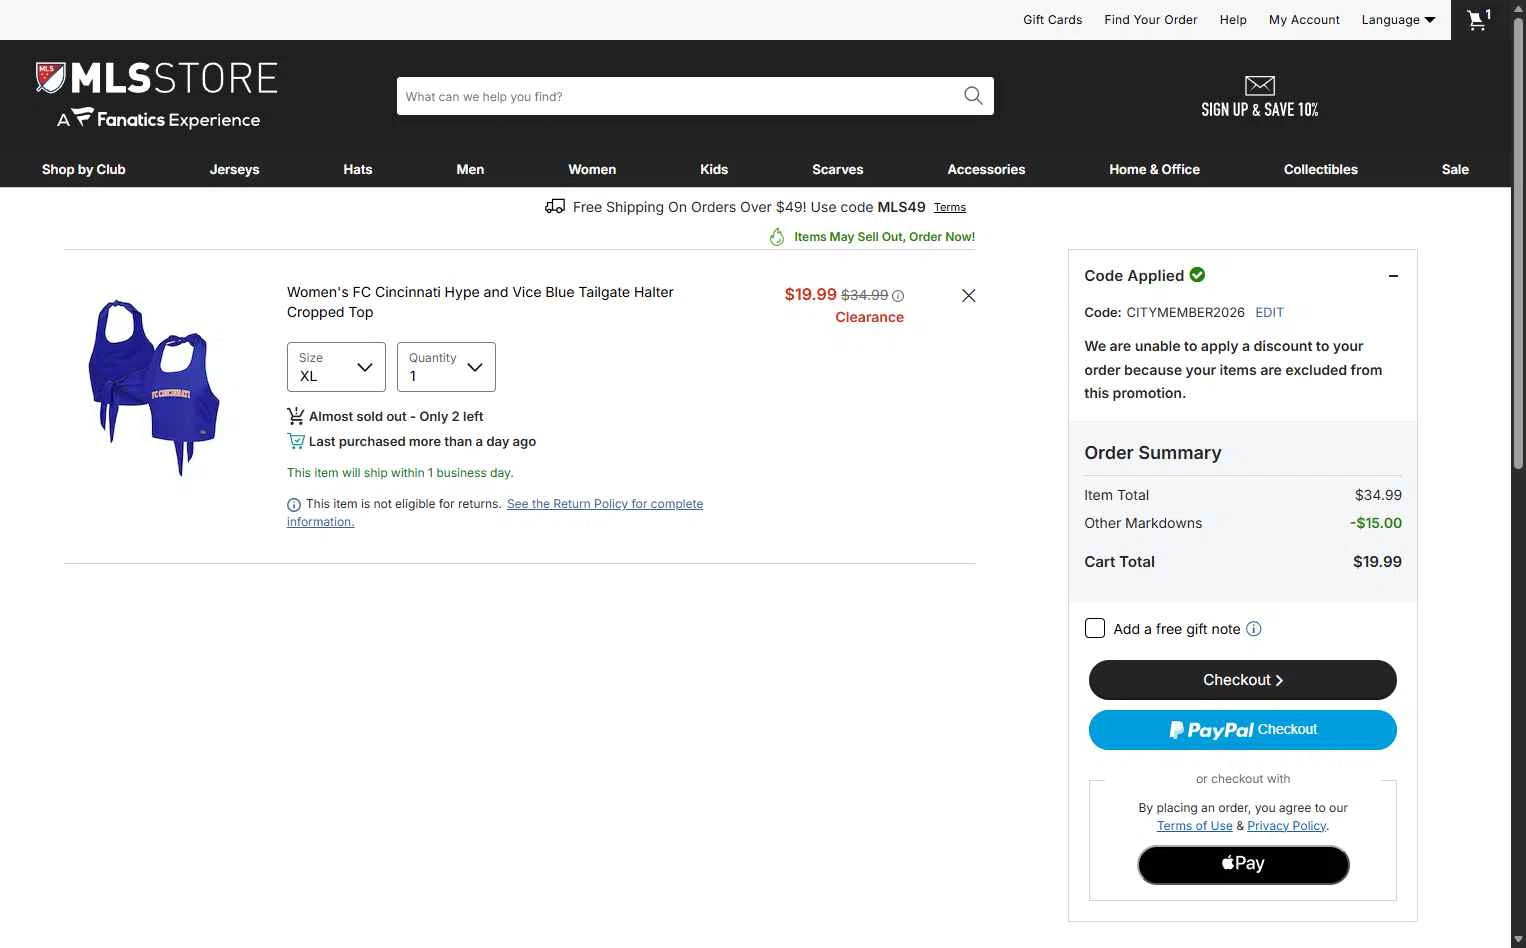Open the Jerseys menu

pos(235,169)
